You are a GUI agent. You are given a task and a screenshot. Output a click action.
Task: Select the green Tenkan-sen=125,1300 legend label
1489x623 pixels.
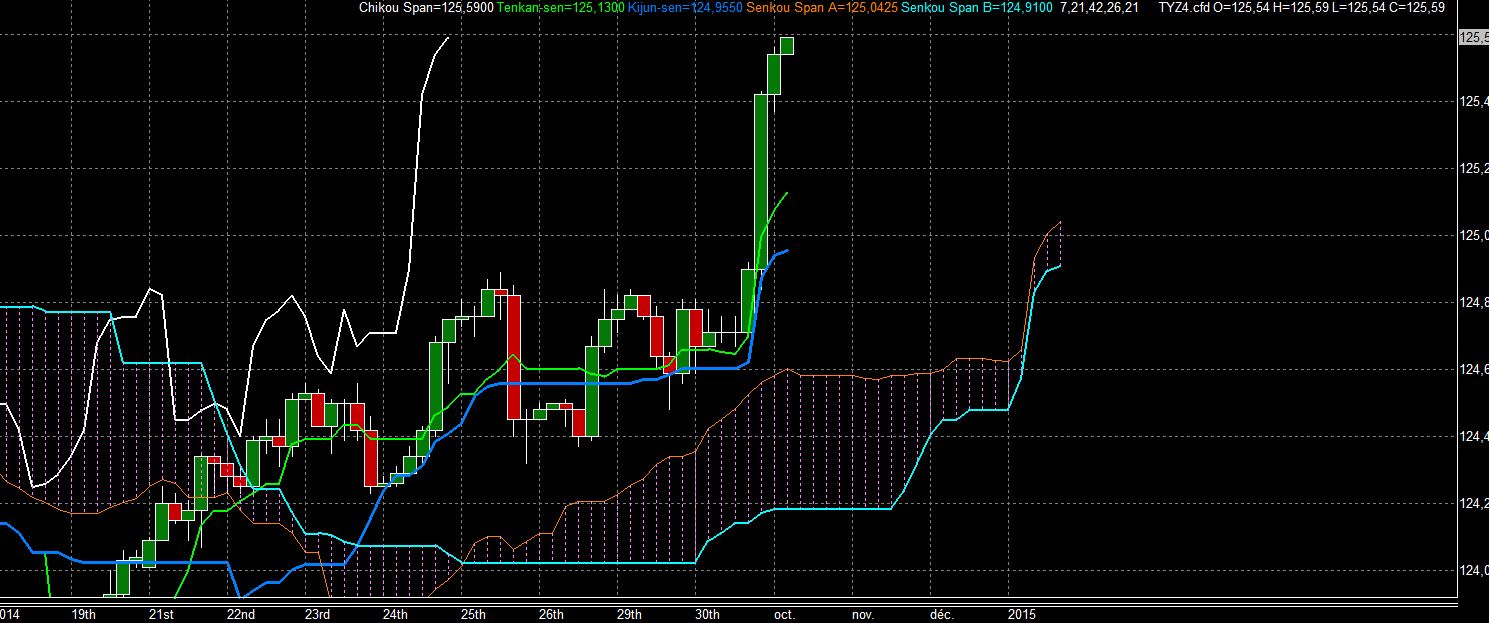(x=561, y=8)
